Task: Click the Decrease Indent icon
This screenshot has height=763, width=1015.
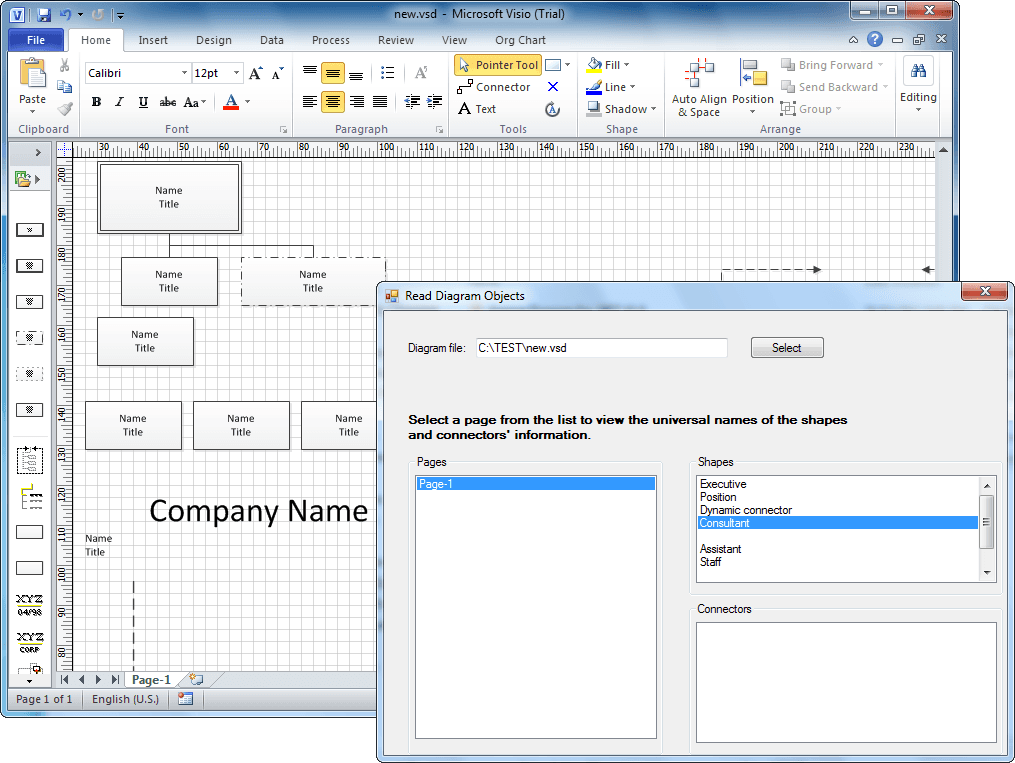Action: coord(412,102)
